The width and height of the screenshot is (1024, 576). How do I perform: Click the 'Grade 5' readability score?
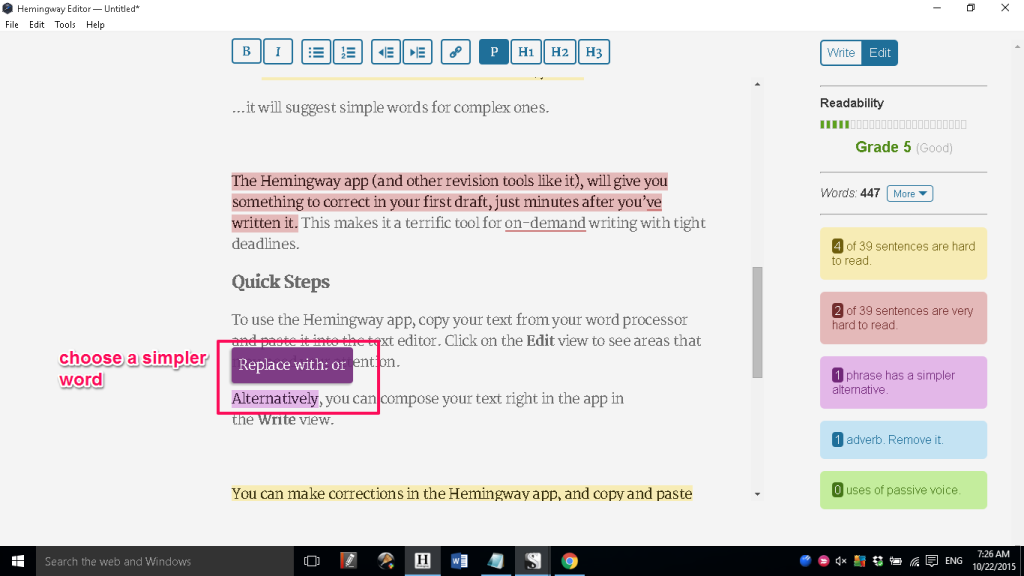tap(883, 147)
